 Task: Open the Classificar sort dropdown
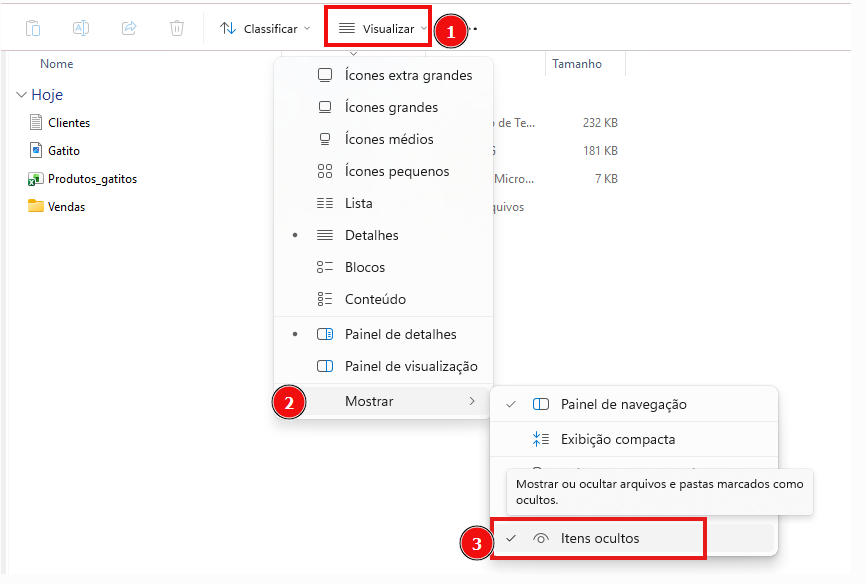[x=265, y=29]
